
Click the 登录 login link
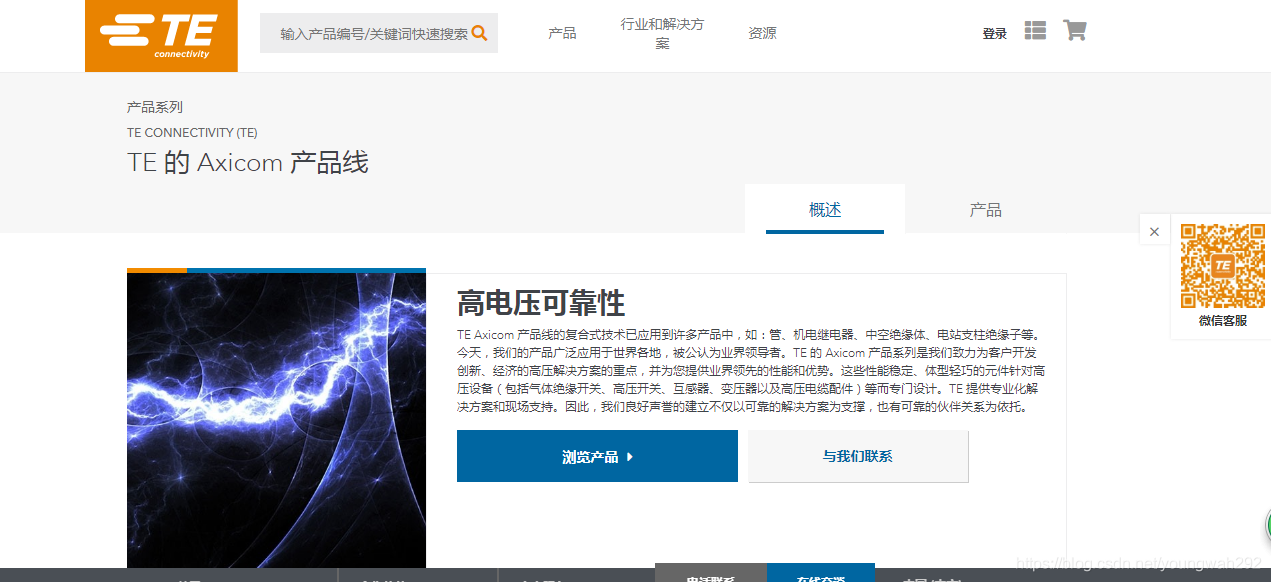pos(994,33)
